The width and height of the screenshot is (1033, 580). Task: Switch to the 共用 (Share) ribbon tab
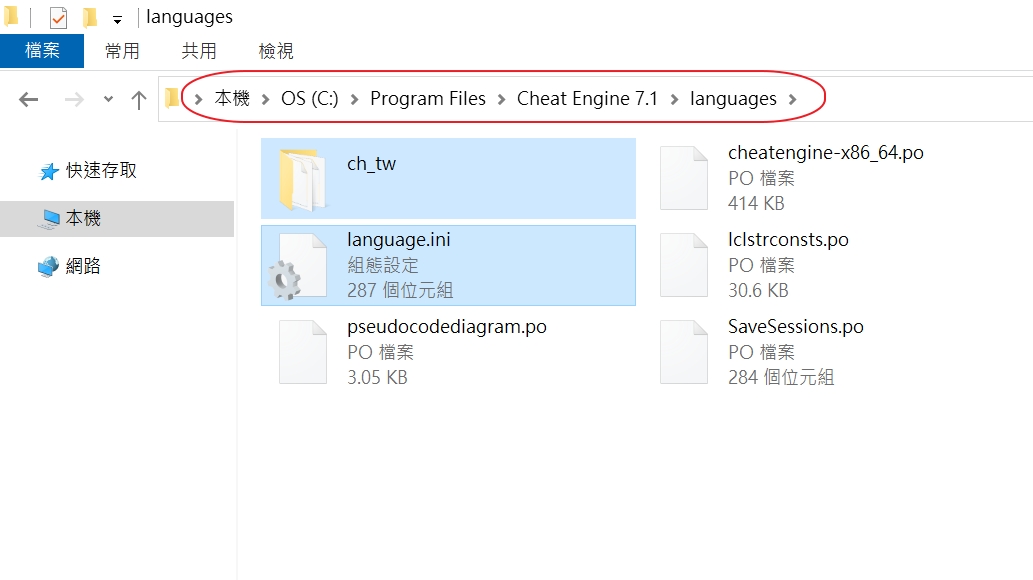[199, 51]
